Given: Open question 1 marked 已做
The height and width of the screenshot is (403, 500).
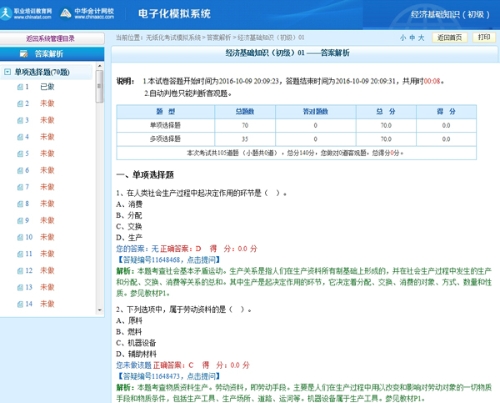Looking at the screenshot, I should pyautogui.click(x=47, y=87).
